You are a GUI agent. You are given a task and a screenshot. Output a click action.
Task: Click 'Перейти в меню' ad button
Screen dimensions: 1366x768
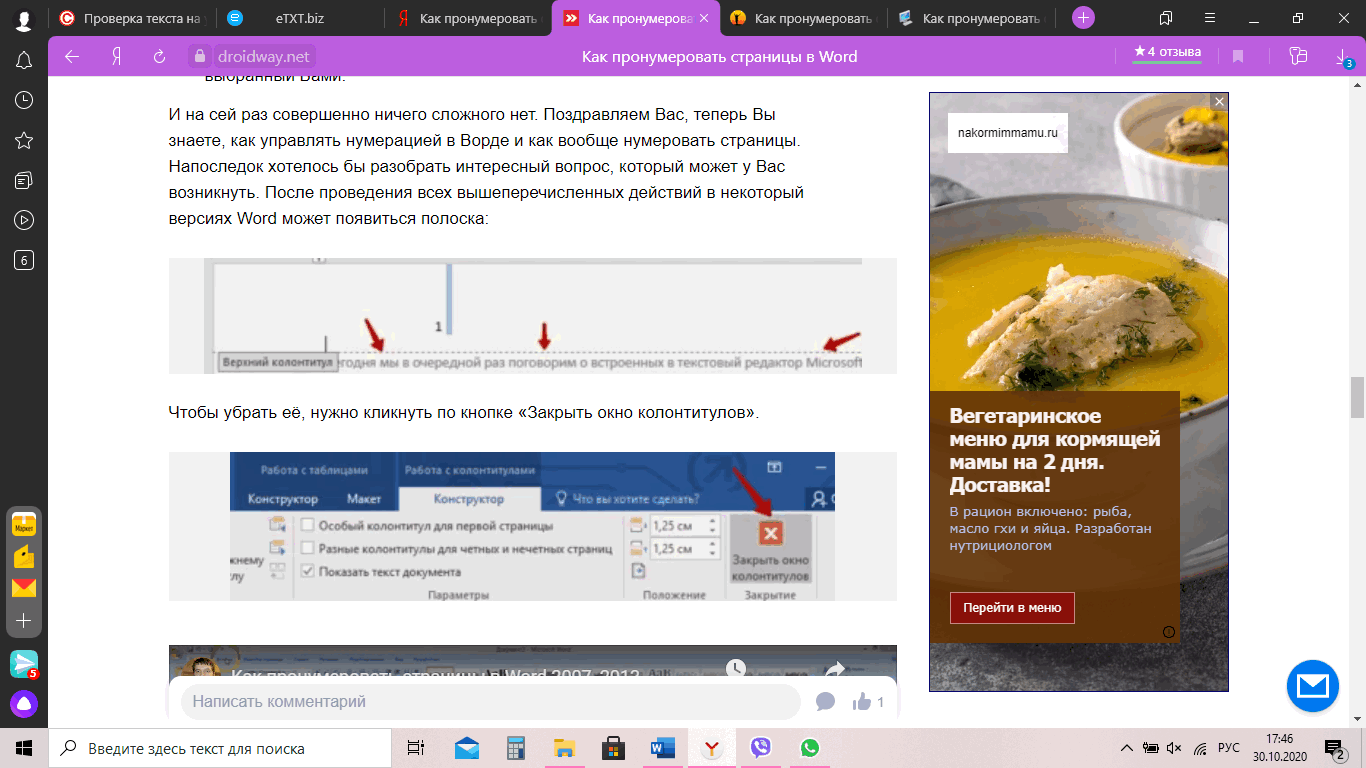tap(1012, 608)
